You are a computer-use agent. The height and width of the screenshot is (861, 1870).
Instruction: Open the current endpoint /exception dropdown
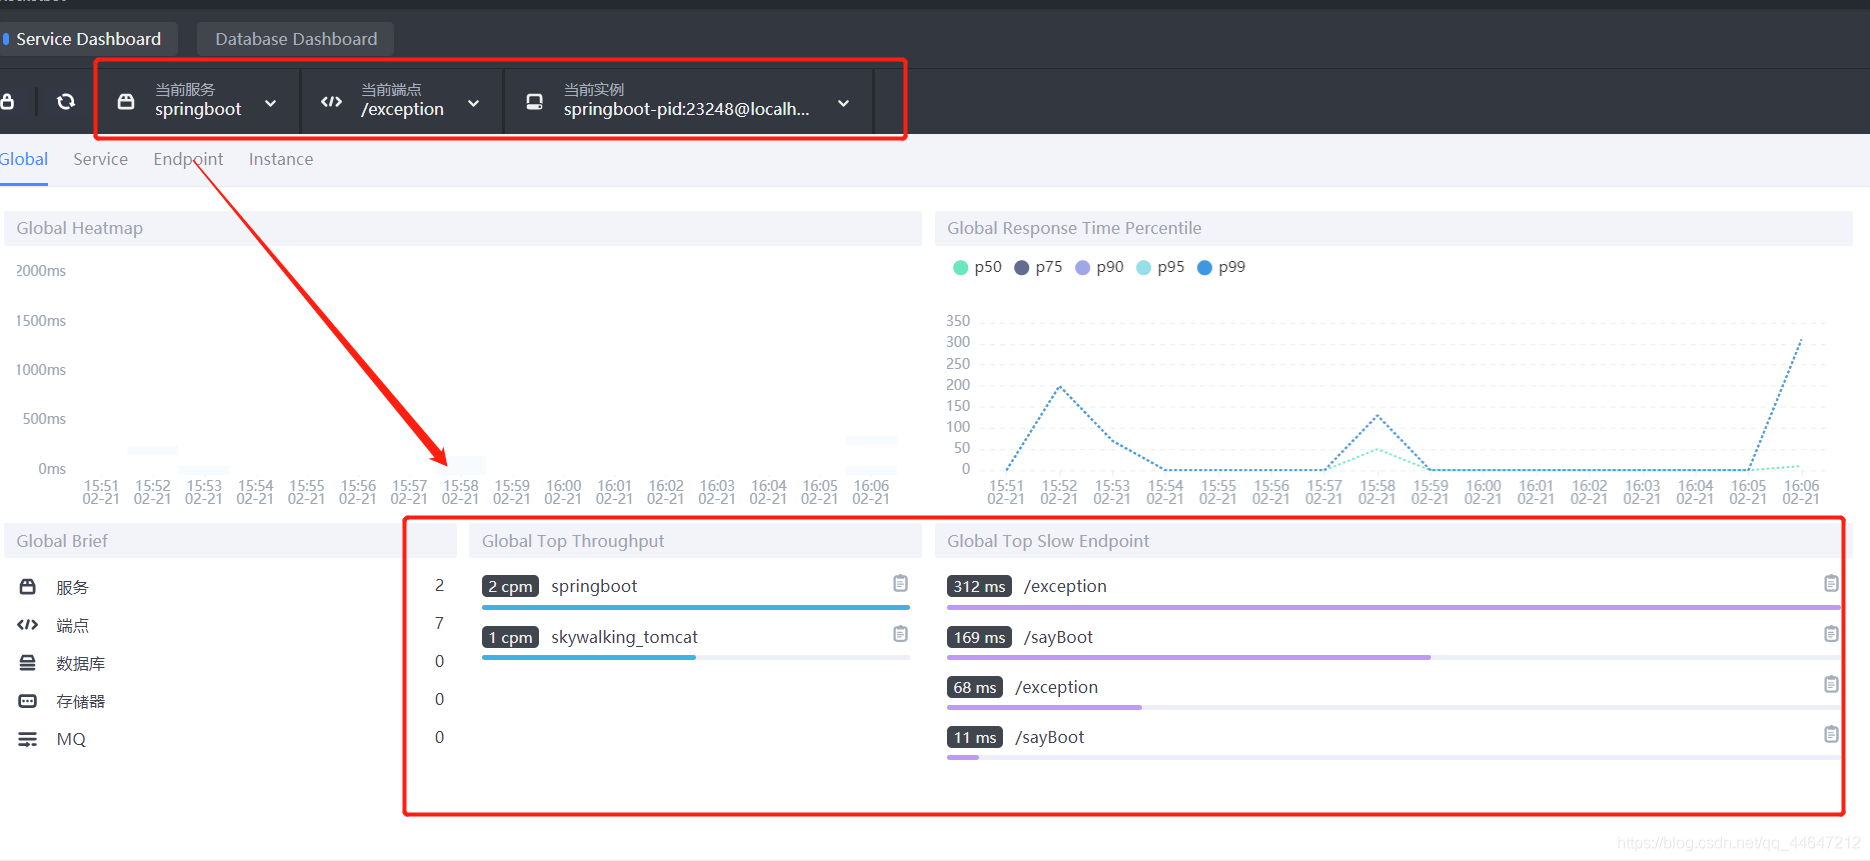[402, 101]
